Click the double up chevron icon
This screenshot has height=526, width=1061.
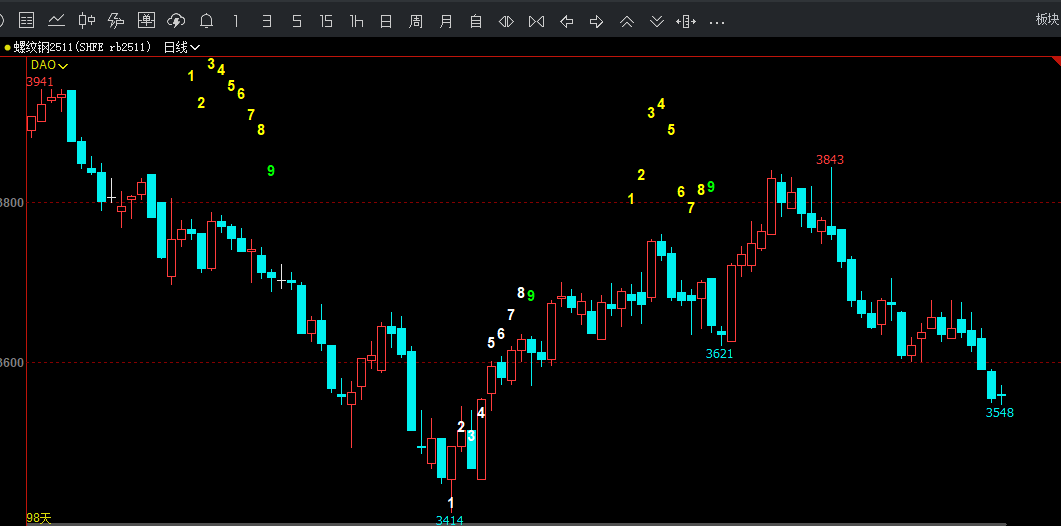[x=627, y=22]
